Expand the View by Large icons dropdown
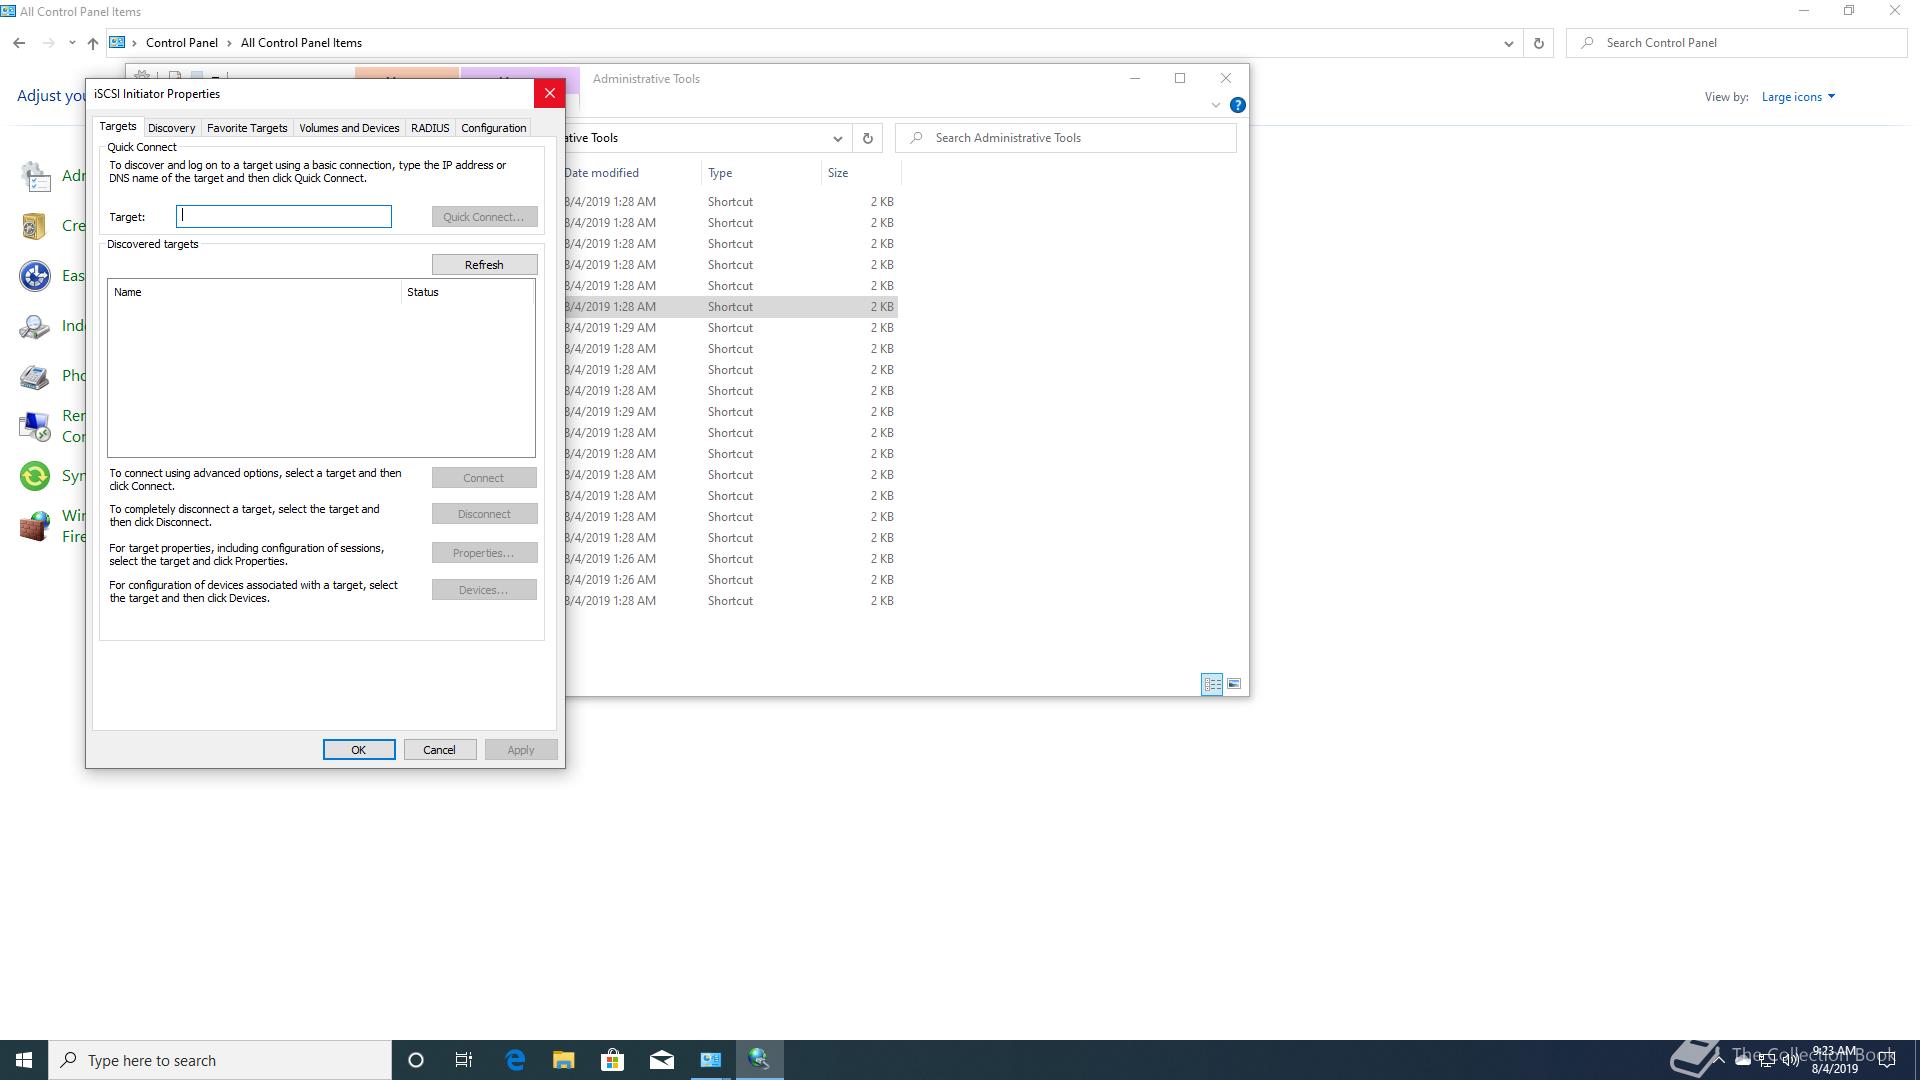Image resolution: width=1920 pixels, height=1080 pixels. click(x=1798, y=97)
